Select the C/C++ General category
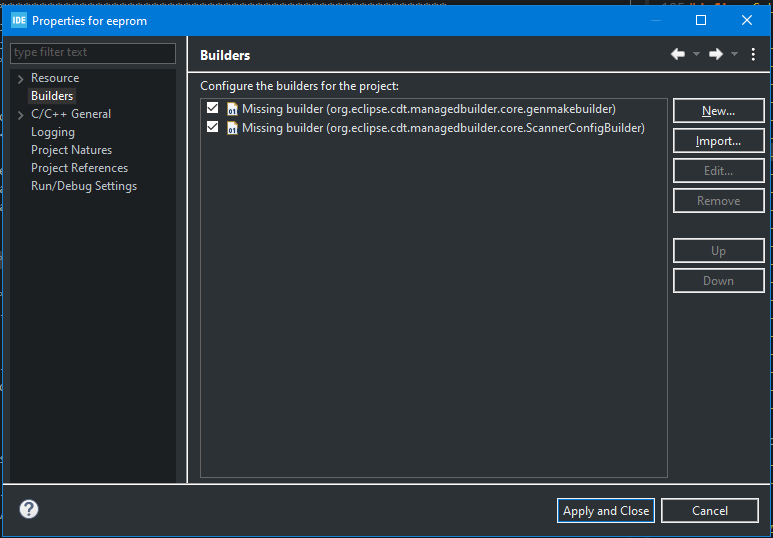 71,114
